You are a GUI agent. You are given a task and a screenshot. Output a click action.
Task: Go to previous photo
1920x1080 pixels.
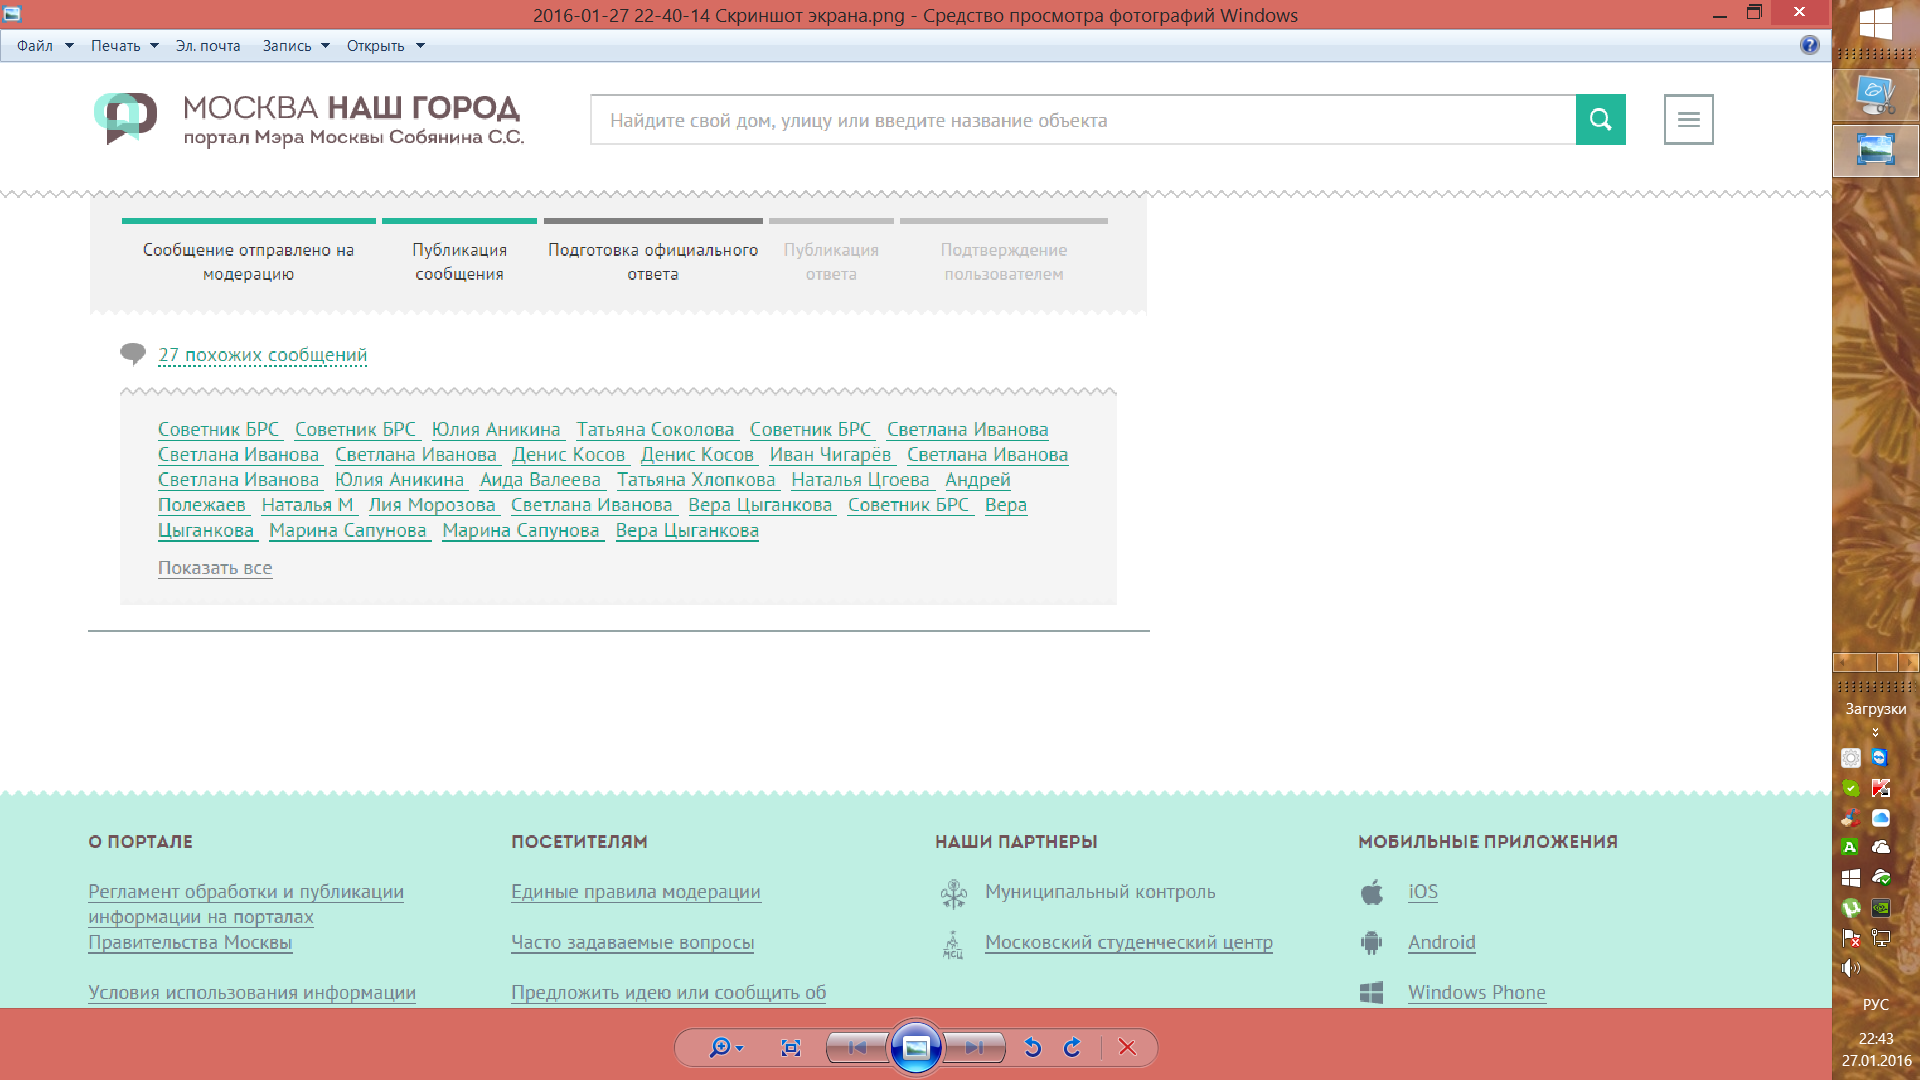(x=857, y=1047)
